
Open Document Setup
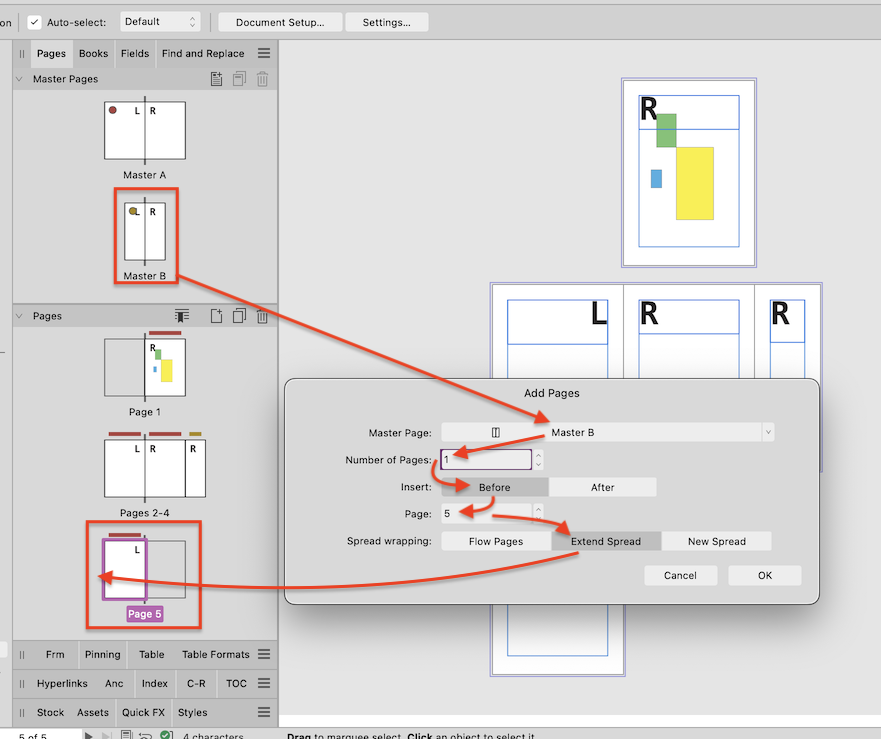pyautogui.click(x=279, y=21)
